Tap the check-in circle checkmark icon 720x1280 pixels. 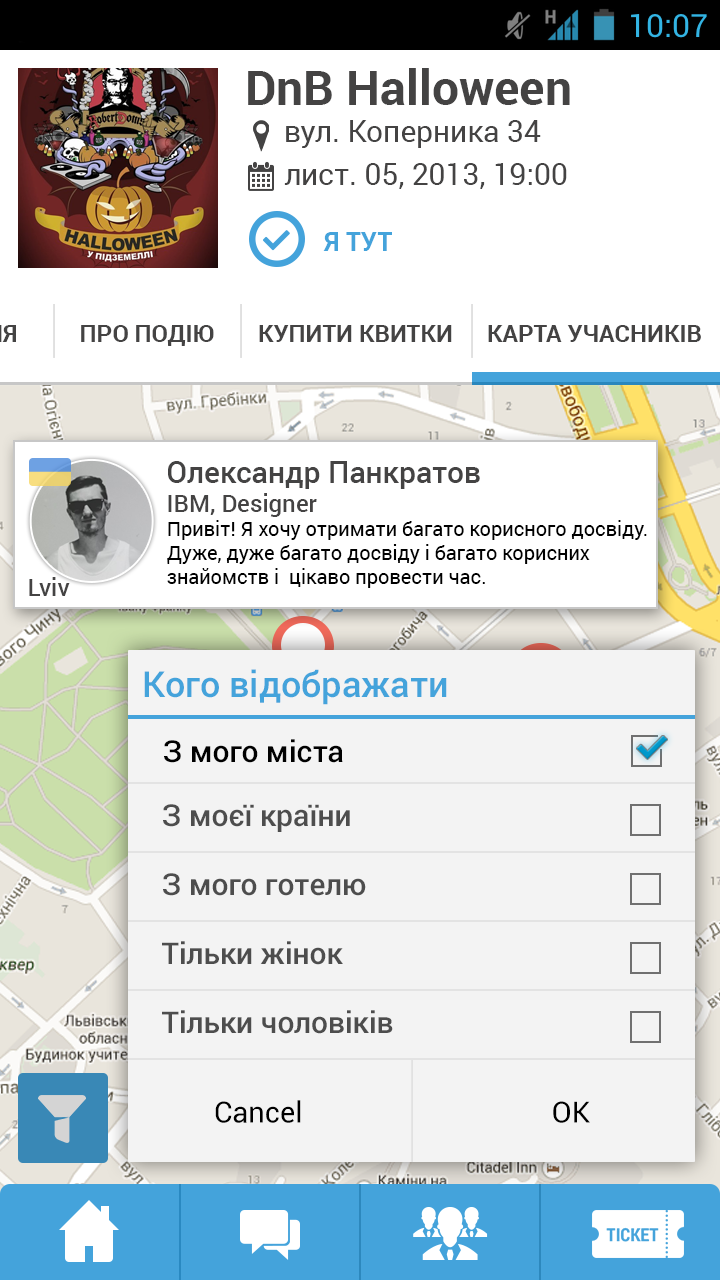(276, 240)
